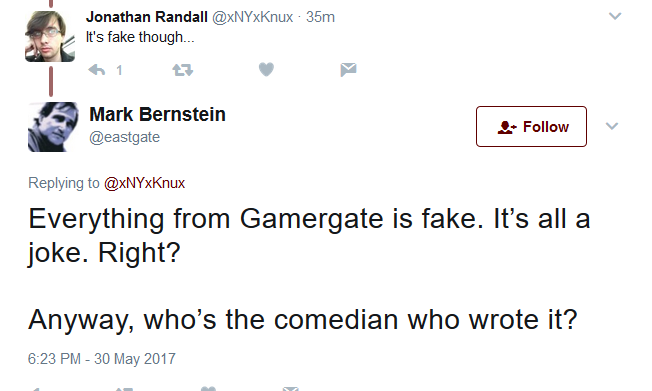Message Mark Bernstein's tweet with envelope icon
Image resolution: width=652 pixels, height=391 pixels.
point(291,389)
